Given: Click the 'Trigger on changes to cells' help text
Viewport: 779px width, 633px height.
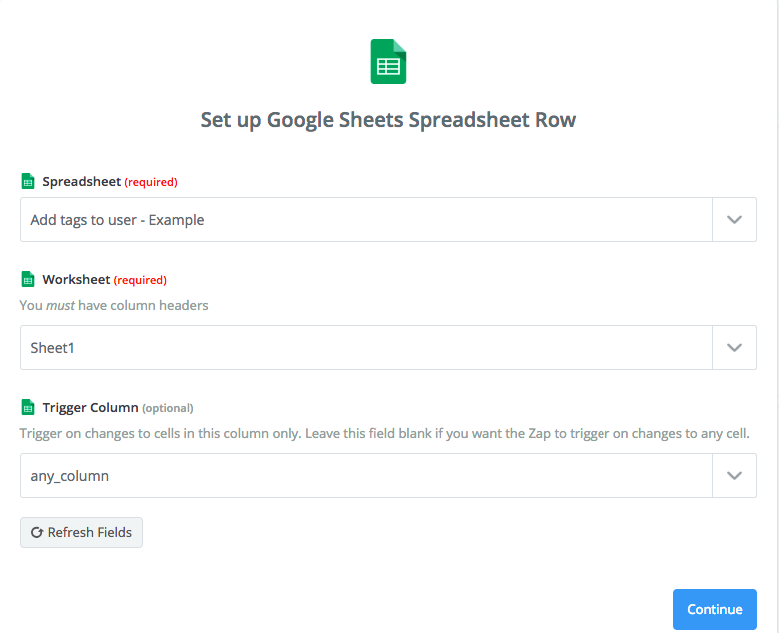Looking at the screenshot, I should [x=384, y=433].
